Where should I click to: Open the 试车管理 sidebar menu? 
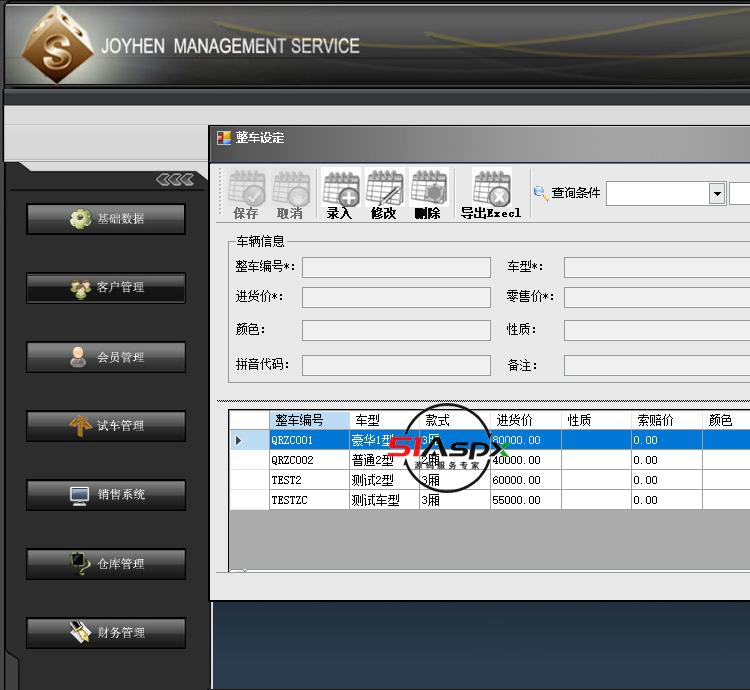click(x=106, y=426)
